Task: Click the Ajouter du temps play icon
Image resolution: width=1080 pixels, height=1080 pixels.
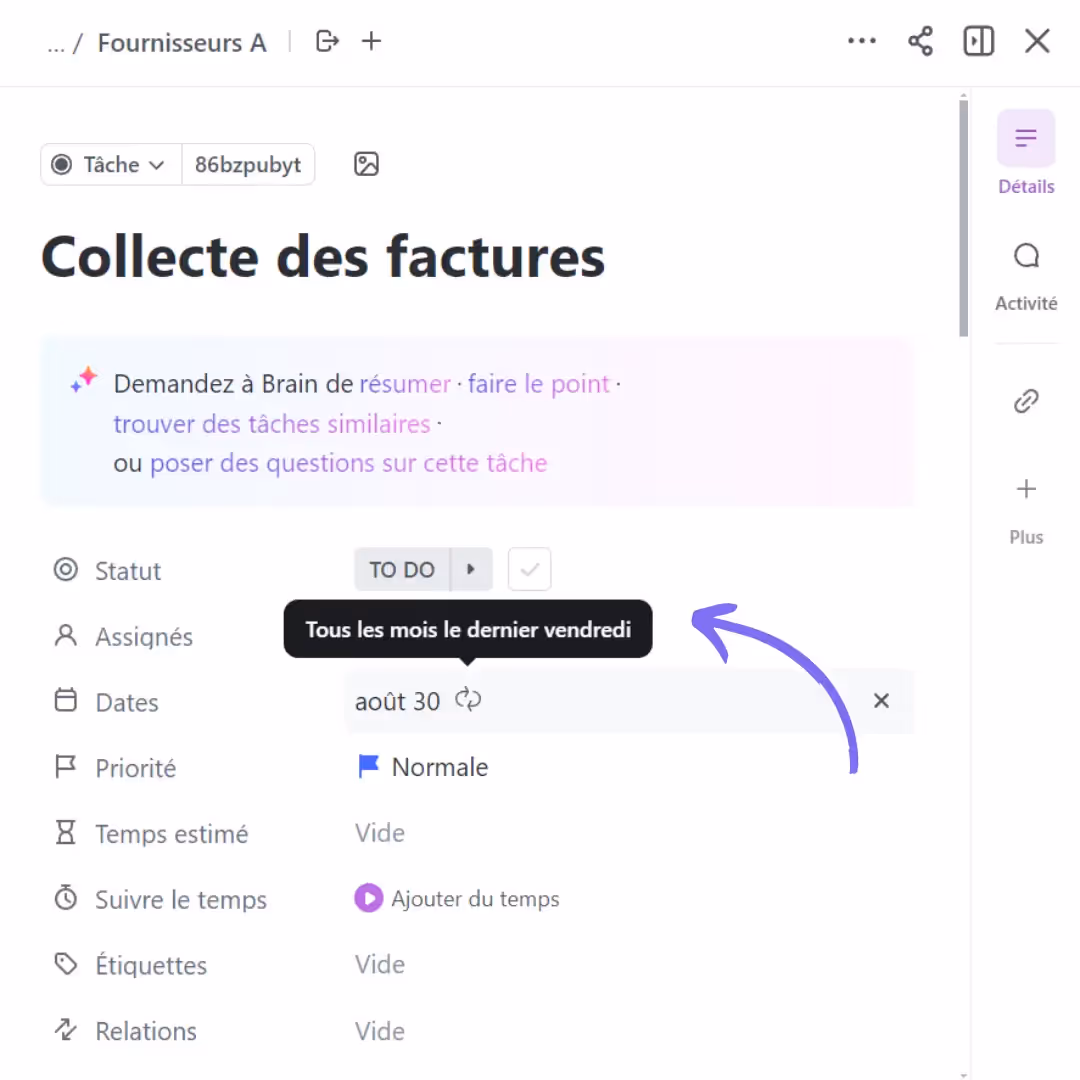Action: pos(369,898)
